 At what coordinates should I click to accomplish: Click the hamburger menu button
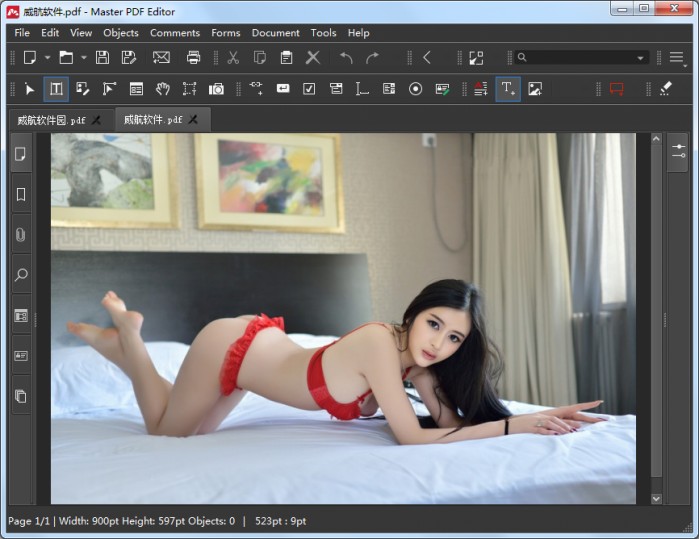point(677,58)
